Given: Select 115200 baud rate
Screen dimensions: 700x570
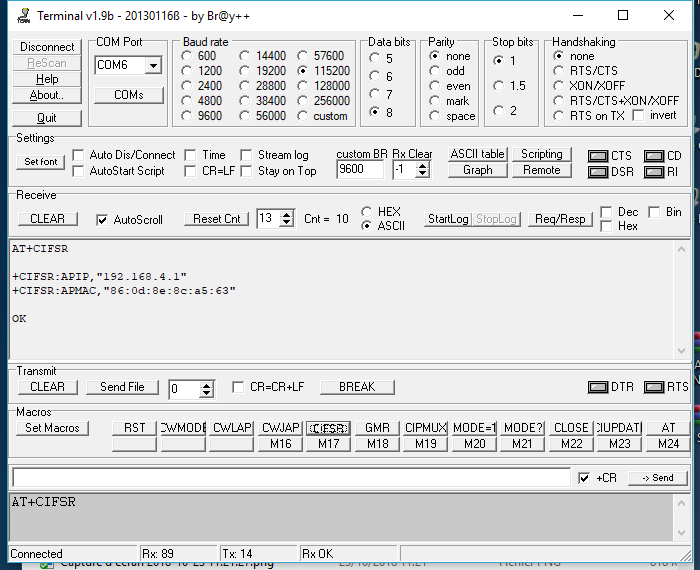Looking at the screenshot, I should (x=303, y=71).
